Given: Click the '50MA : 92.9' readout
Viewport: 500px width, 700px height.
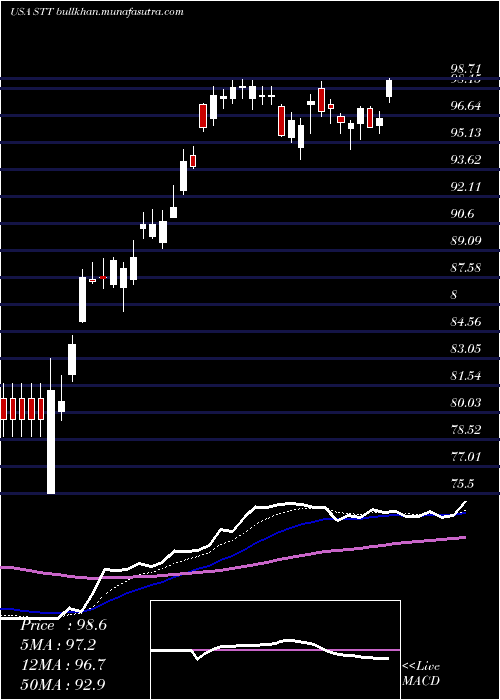Looking at the screenshot, I should (x=63, y=684).
